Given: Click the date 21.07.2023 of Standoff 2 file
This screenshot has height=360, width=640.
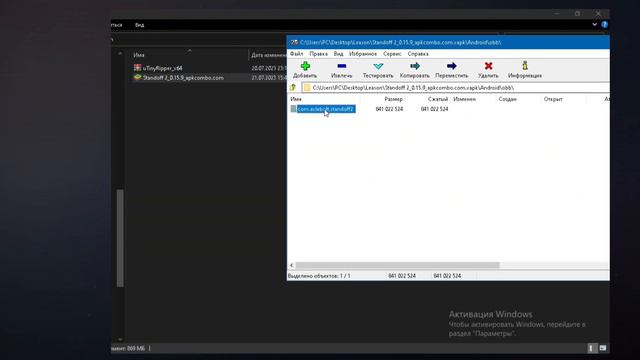Looking at the screenshot, I should [x=269, y=78].
